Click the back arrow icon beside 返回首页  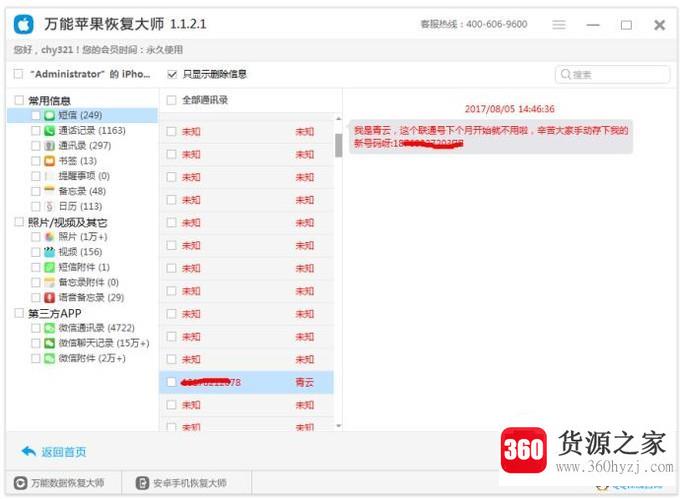click(x=29, y=452)
